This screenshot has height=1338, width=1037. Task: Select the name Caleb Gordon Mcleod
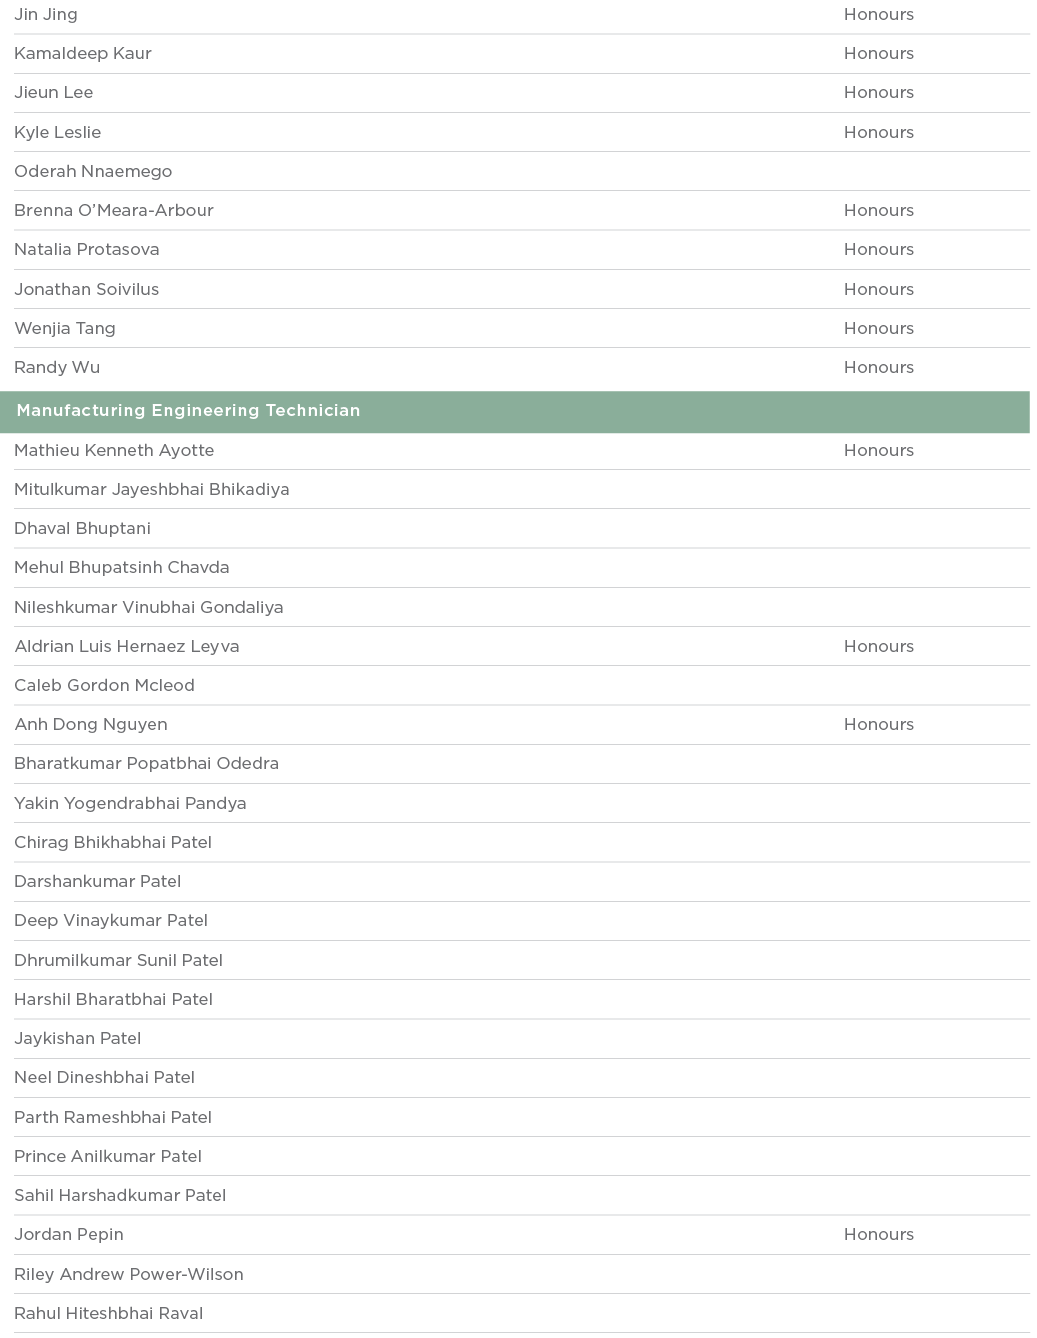104,686
